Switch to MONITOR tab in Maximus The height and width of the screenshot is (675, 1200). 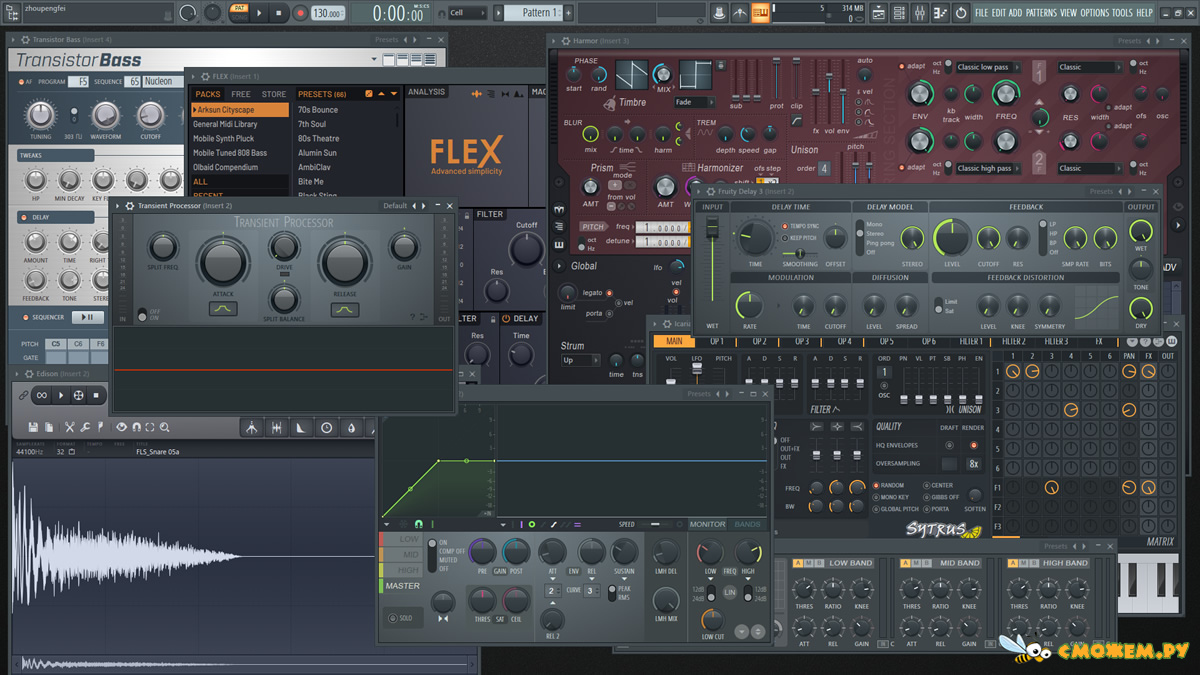point(708,524)
